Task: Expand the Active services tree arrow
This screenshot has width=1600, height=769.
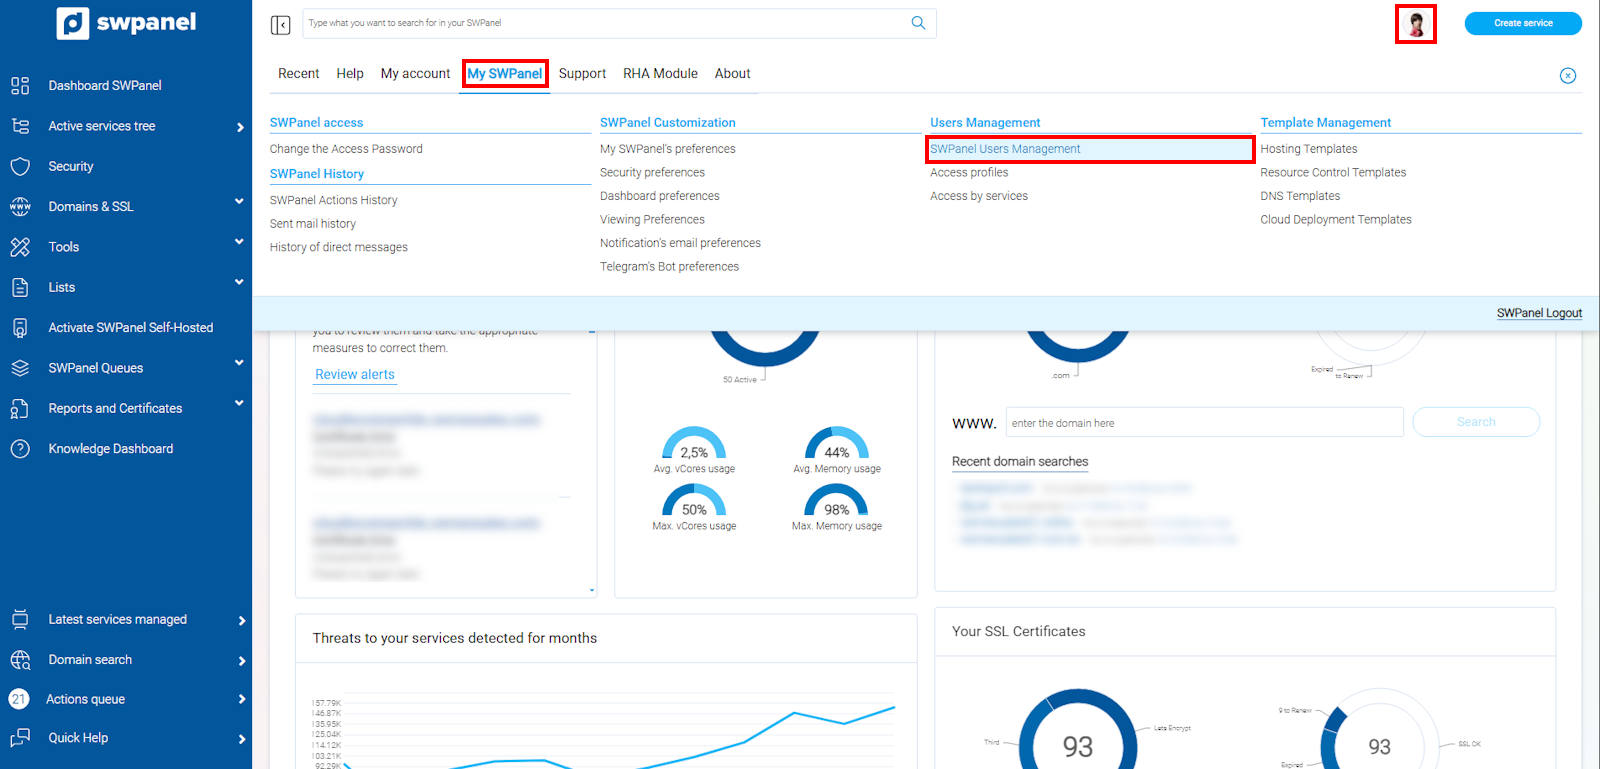Action: (240, 127)
